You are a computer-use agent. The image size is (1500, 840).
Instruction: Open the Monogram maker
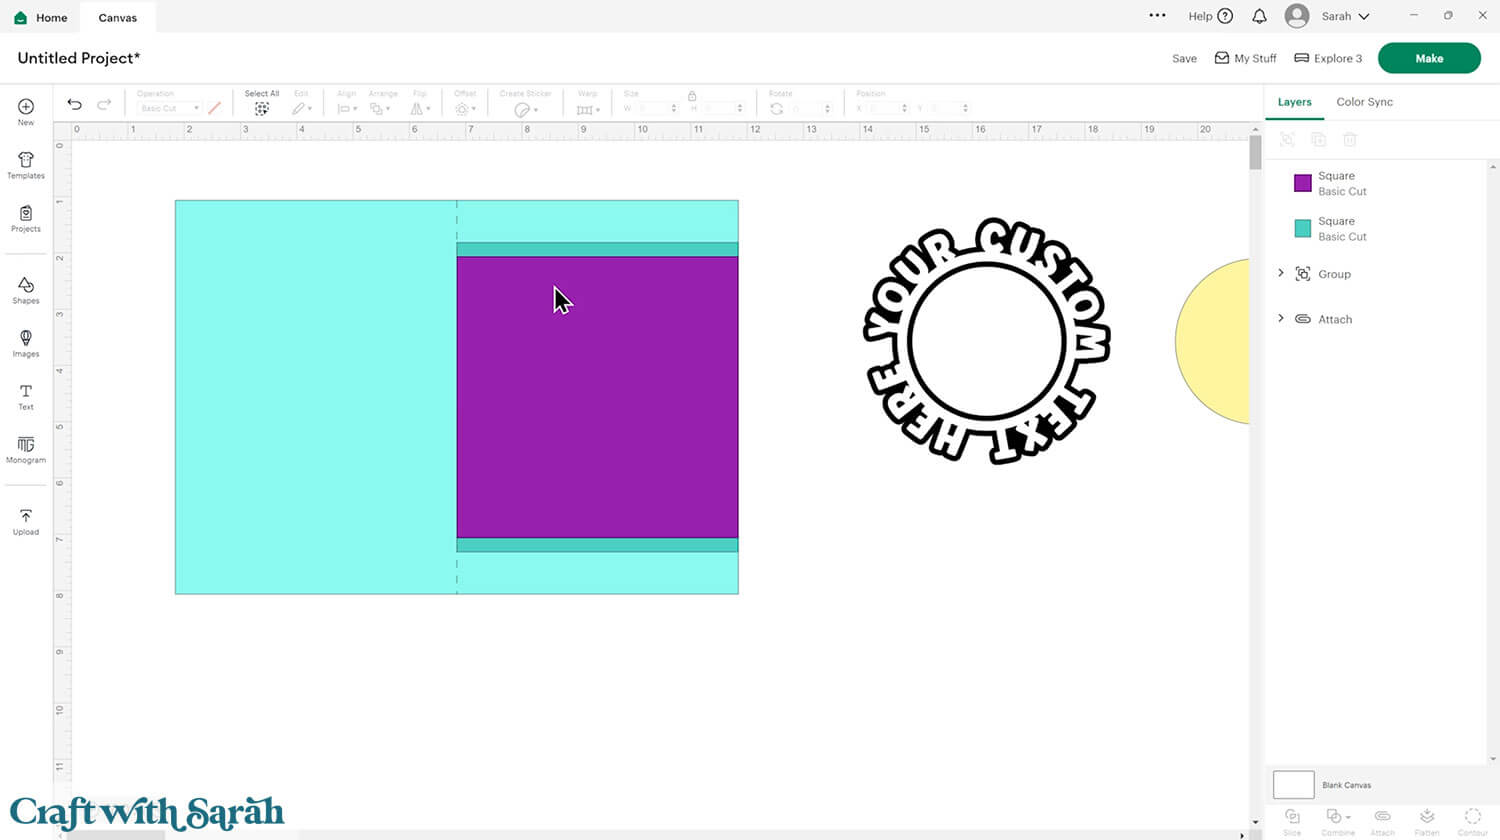pos(26,449)
